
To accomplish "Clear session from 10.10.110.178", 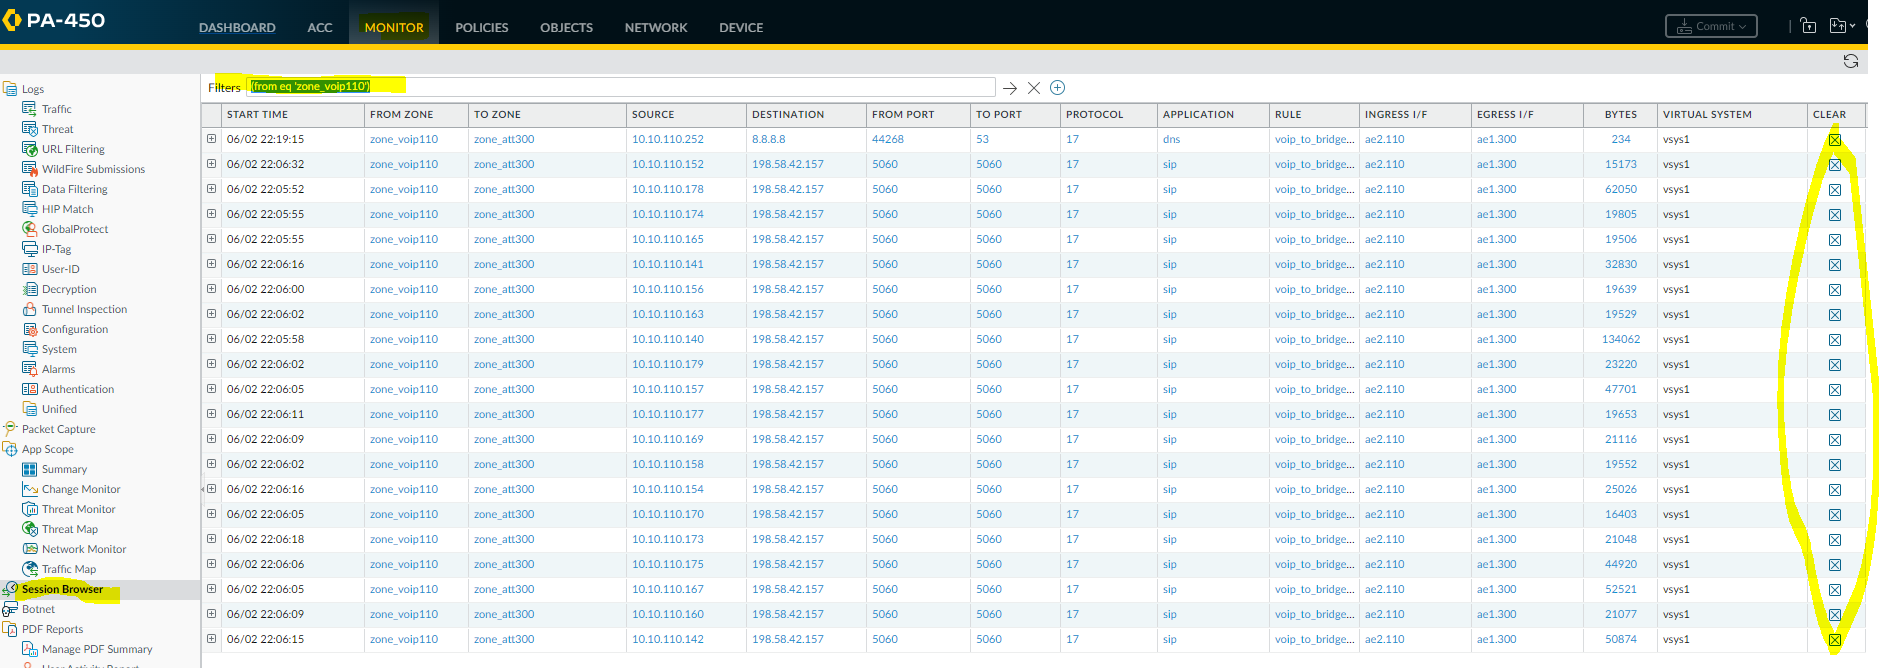I will click(1835, 190).
